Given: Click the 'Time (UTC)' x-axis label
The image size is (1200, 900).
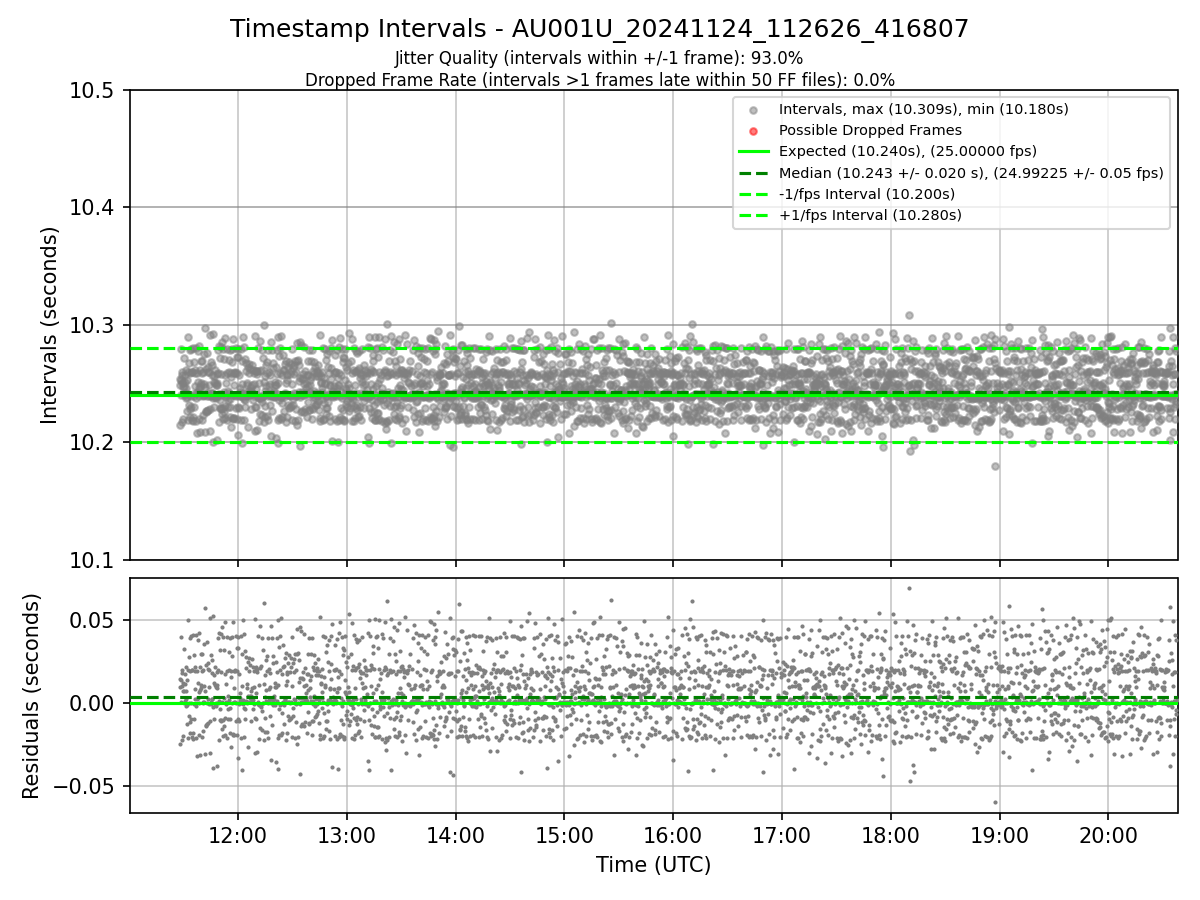Looking at the screenshot, I should pos(653,865).
